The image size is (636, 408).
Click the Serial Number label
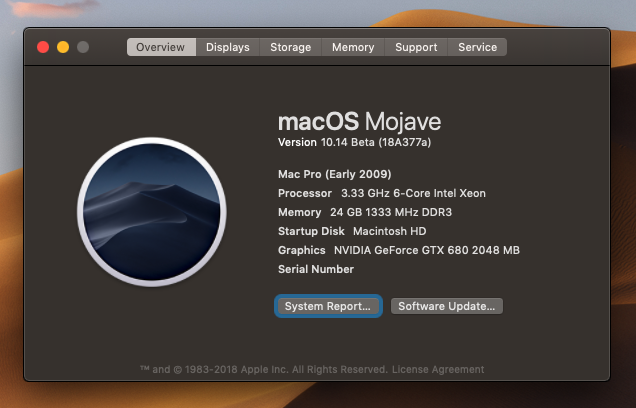316,269
